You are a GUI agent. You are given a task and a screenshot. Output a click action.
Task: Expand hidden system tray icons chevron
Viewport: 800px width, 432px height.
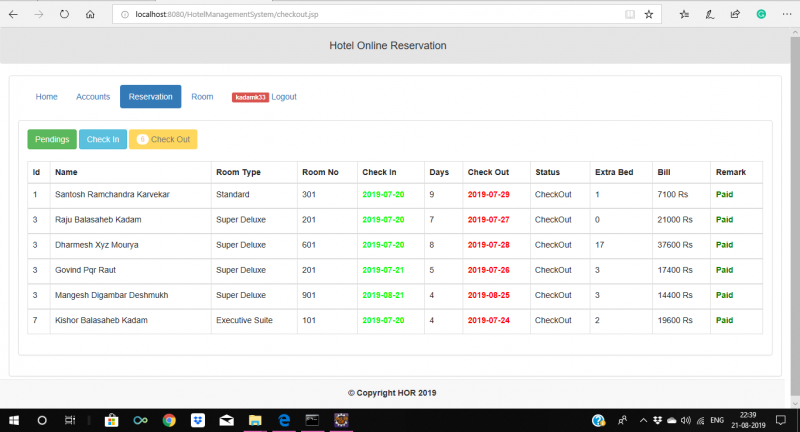click(643, 421)
